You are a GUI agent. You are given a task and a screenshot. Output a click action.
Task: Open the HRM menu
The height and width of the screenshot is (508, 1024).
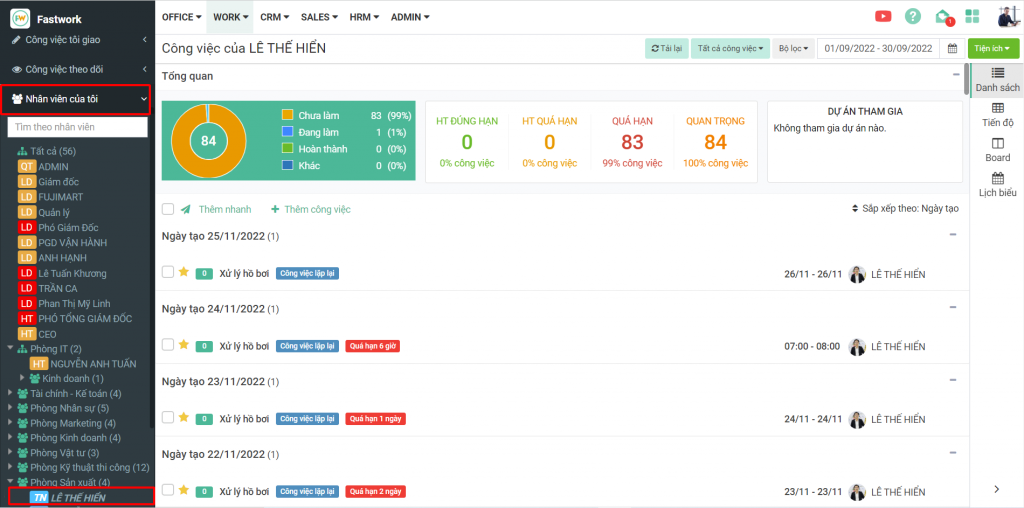362,17
